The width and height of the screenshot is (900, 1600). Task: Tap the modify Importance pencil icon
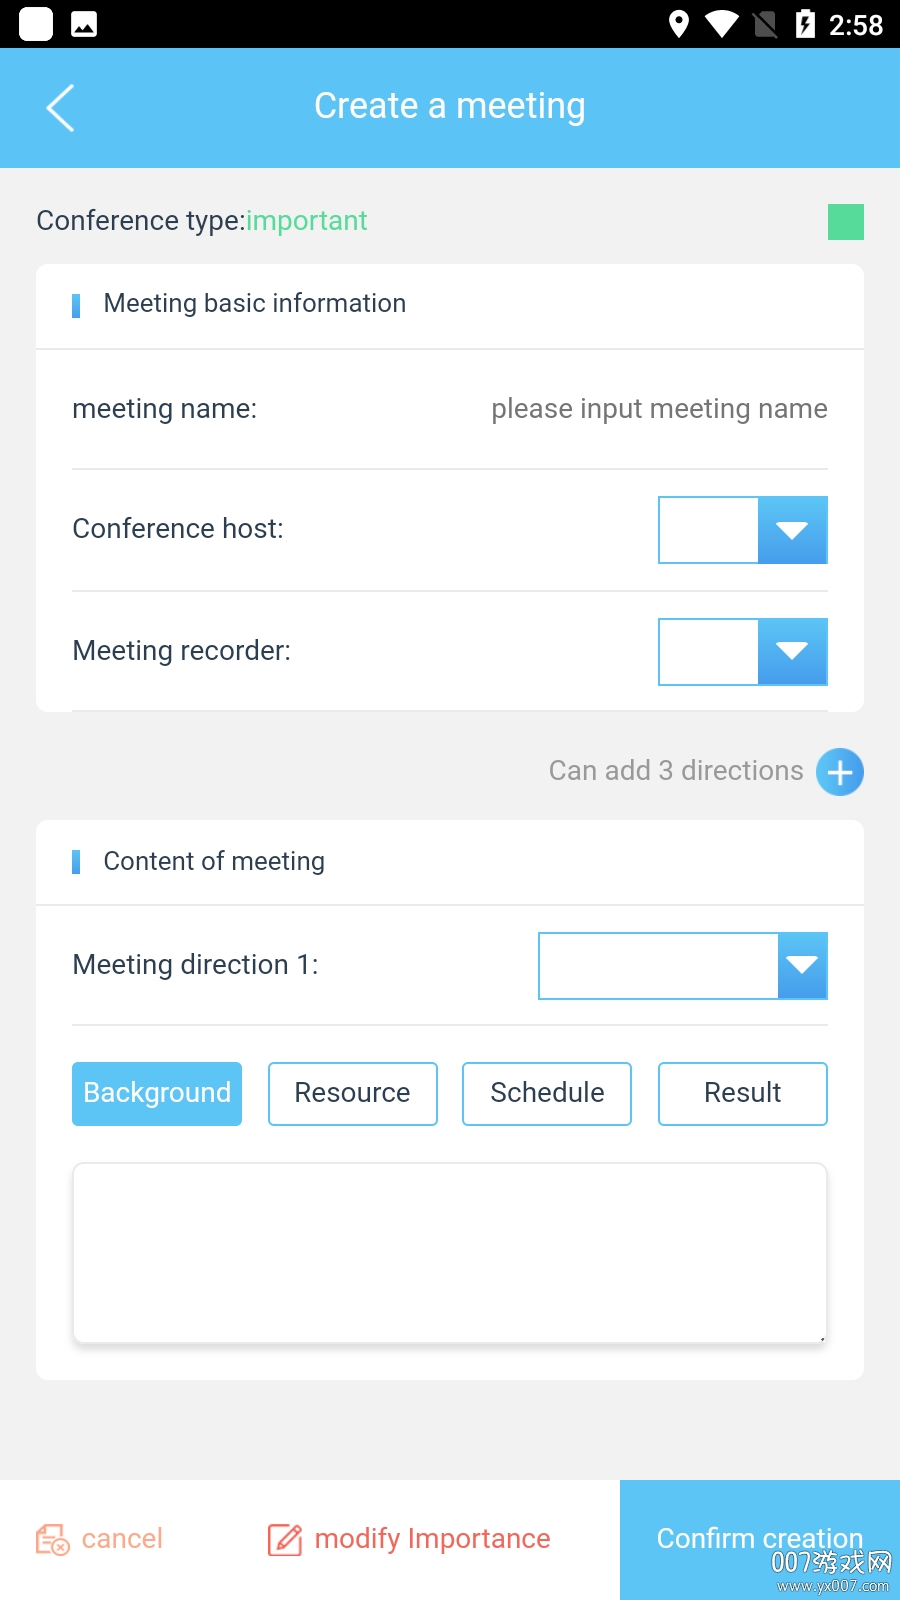point(285,1539)
